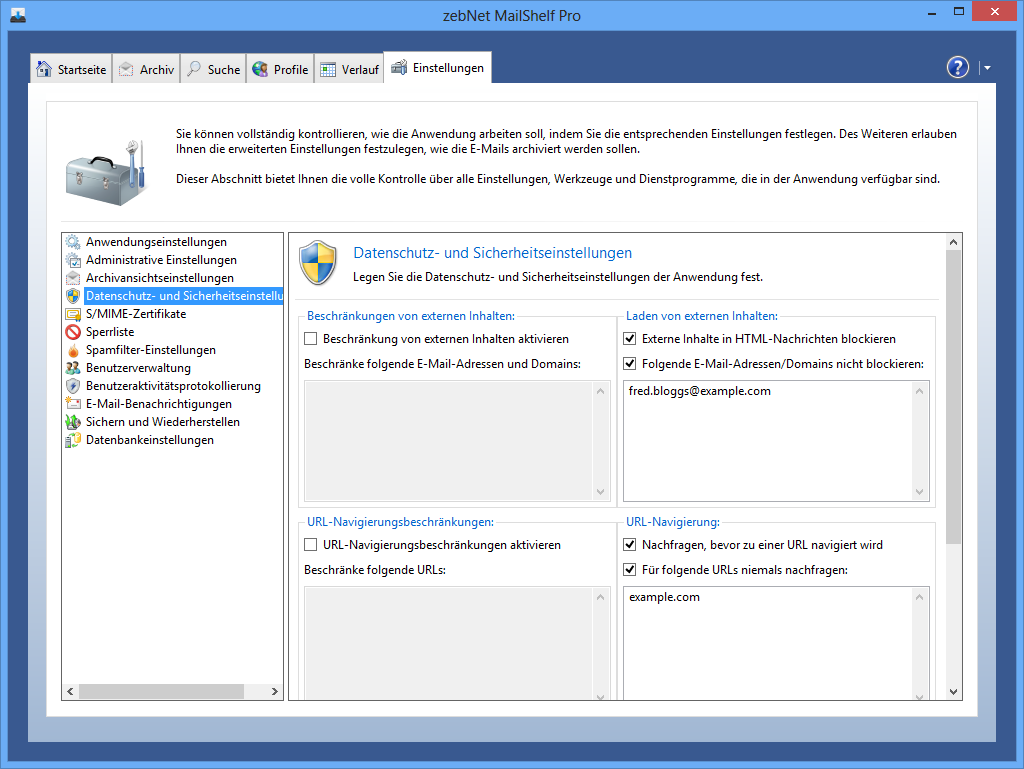Click the Datenschutz shield icon in sidebar
This screenshot has height=769, width=1024.
(x=73, y=296)
